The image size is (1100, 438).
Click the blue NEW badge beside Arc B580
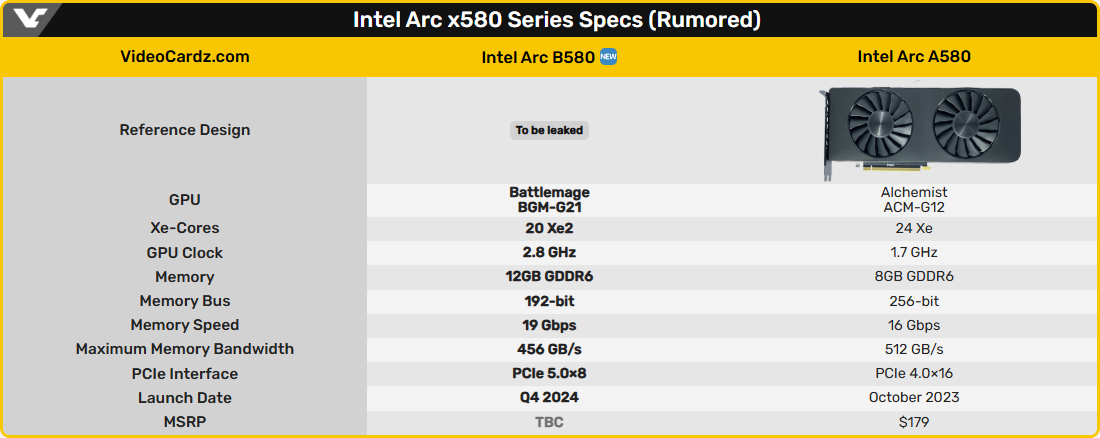[x=608, y=57]
